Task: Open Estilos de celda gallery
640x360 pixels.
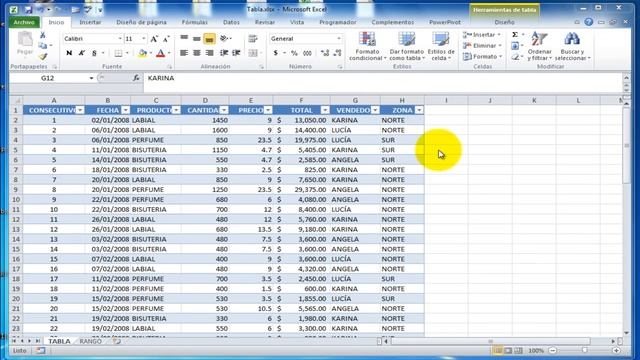Action: click(x=441, y=47)
